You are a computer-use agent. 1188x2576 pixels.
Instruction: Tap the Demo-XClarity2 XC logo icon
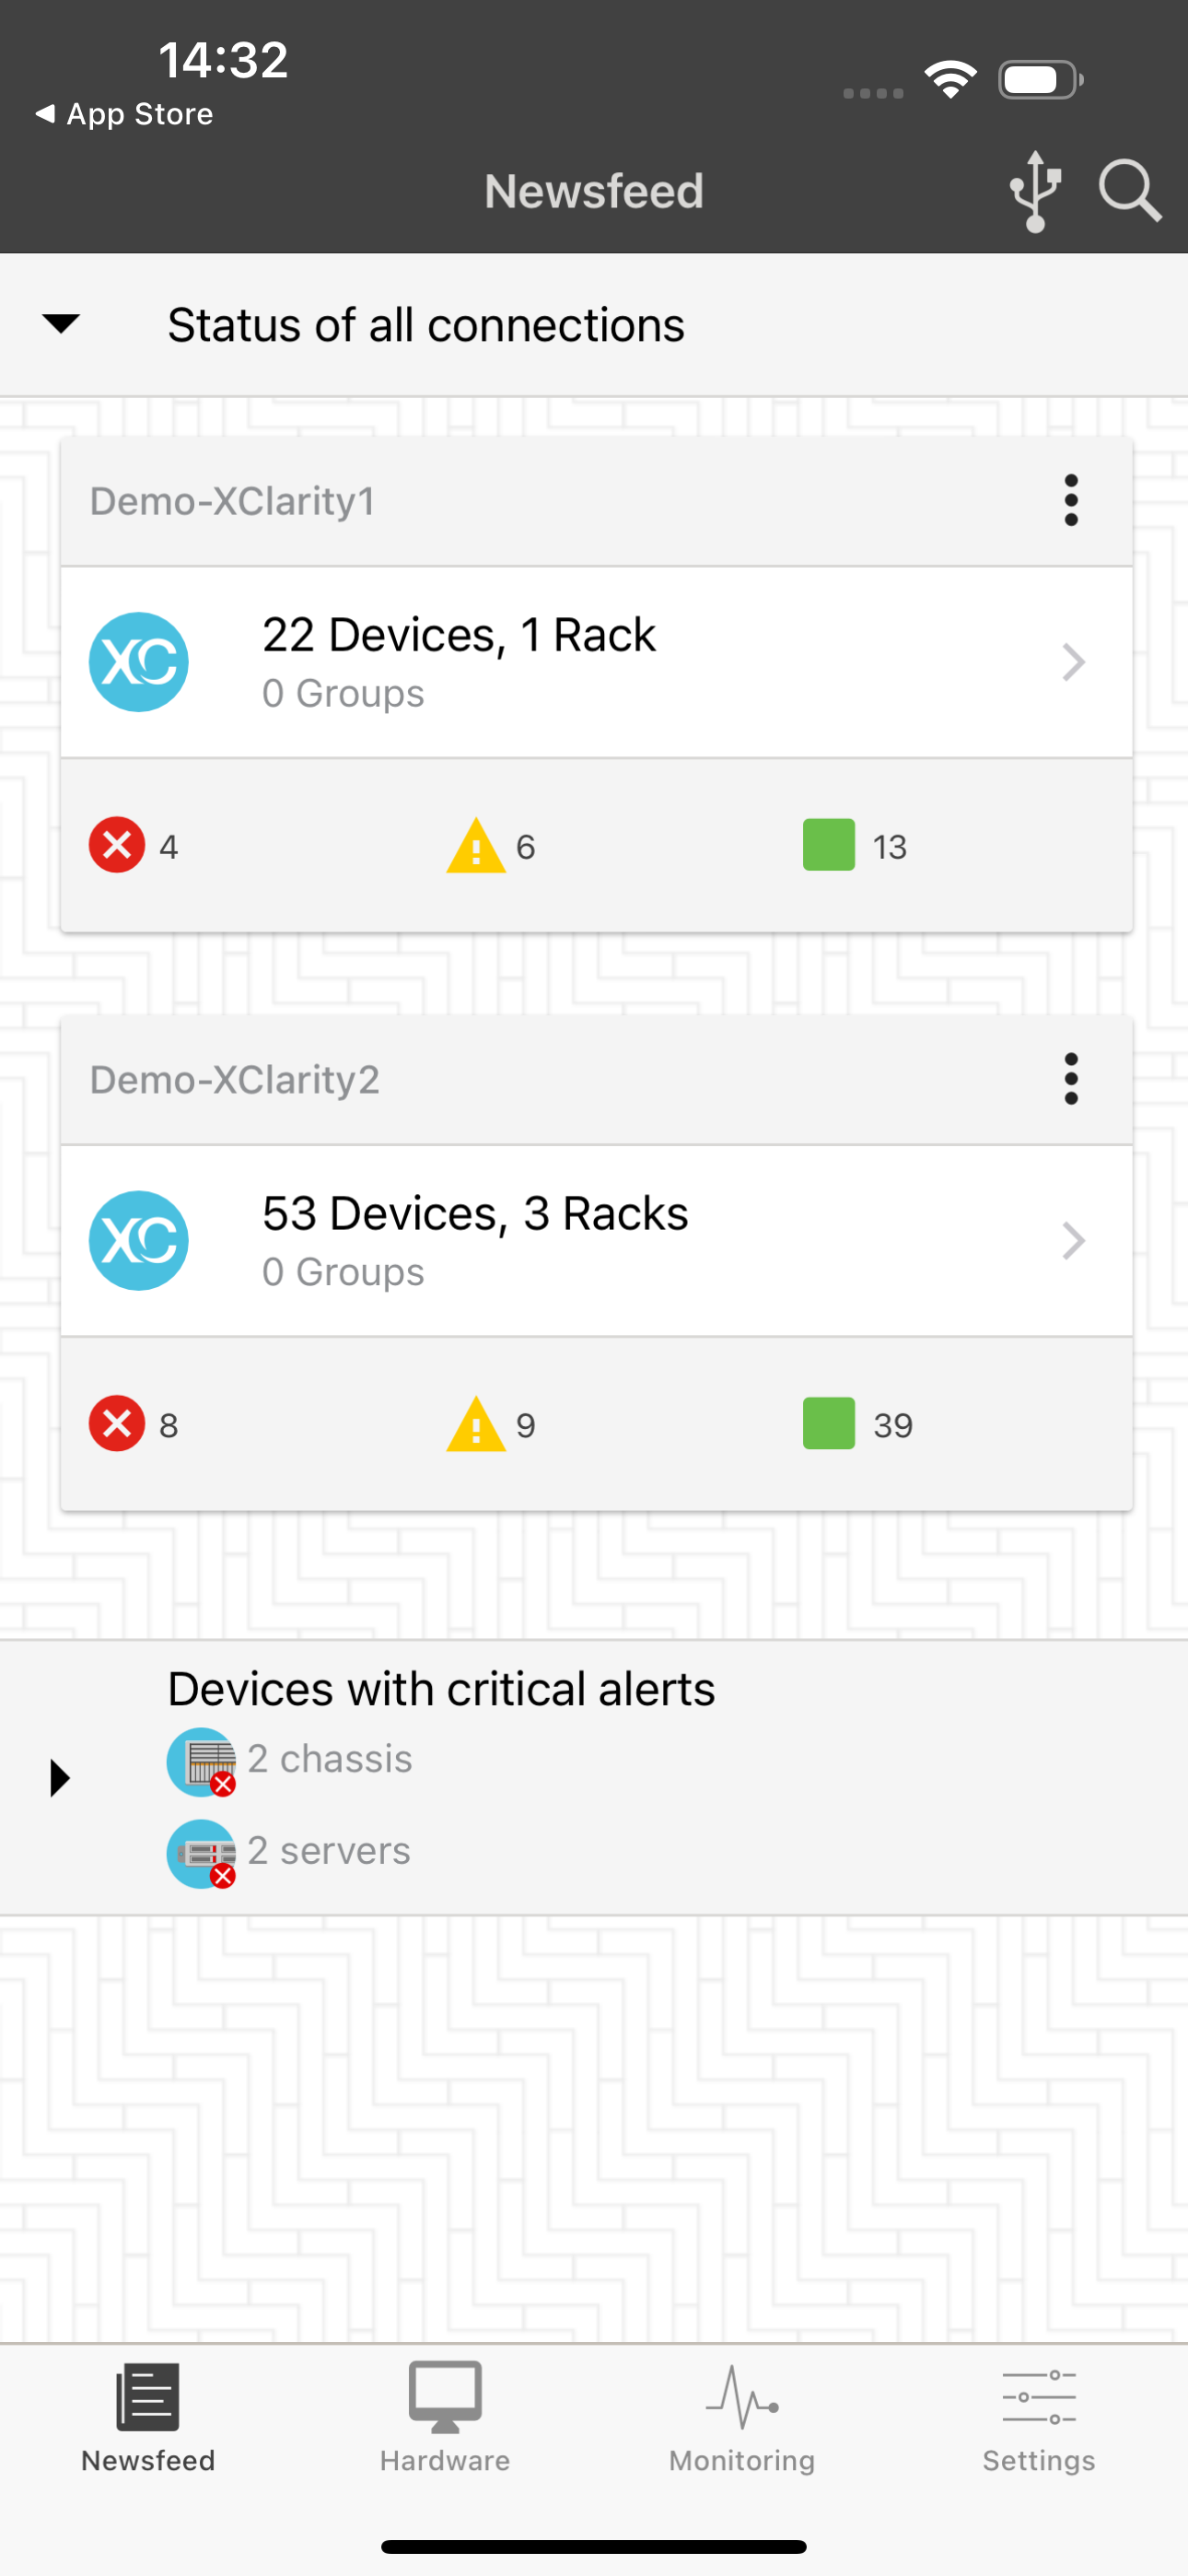[139, 1240]
